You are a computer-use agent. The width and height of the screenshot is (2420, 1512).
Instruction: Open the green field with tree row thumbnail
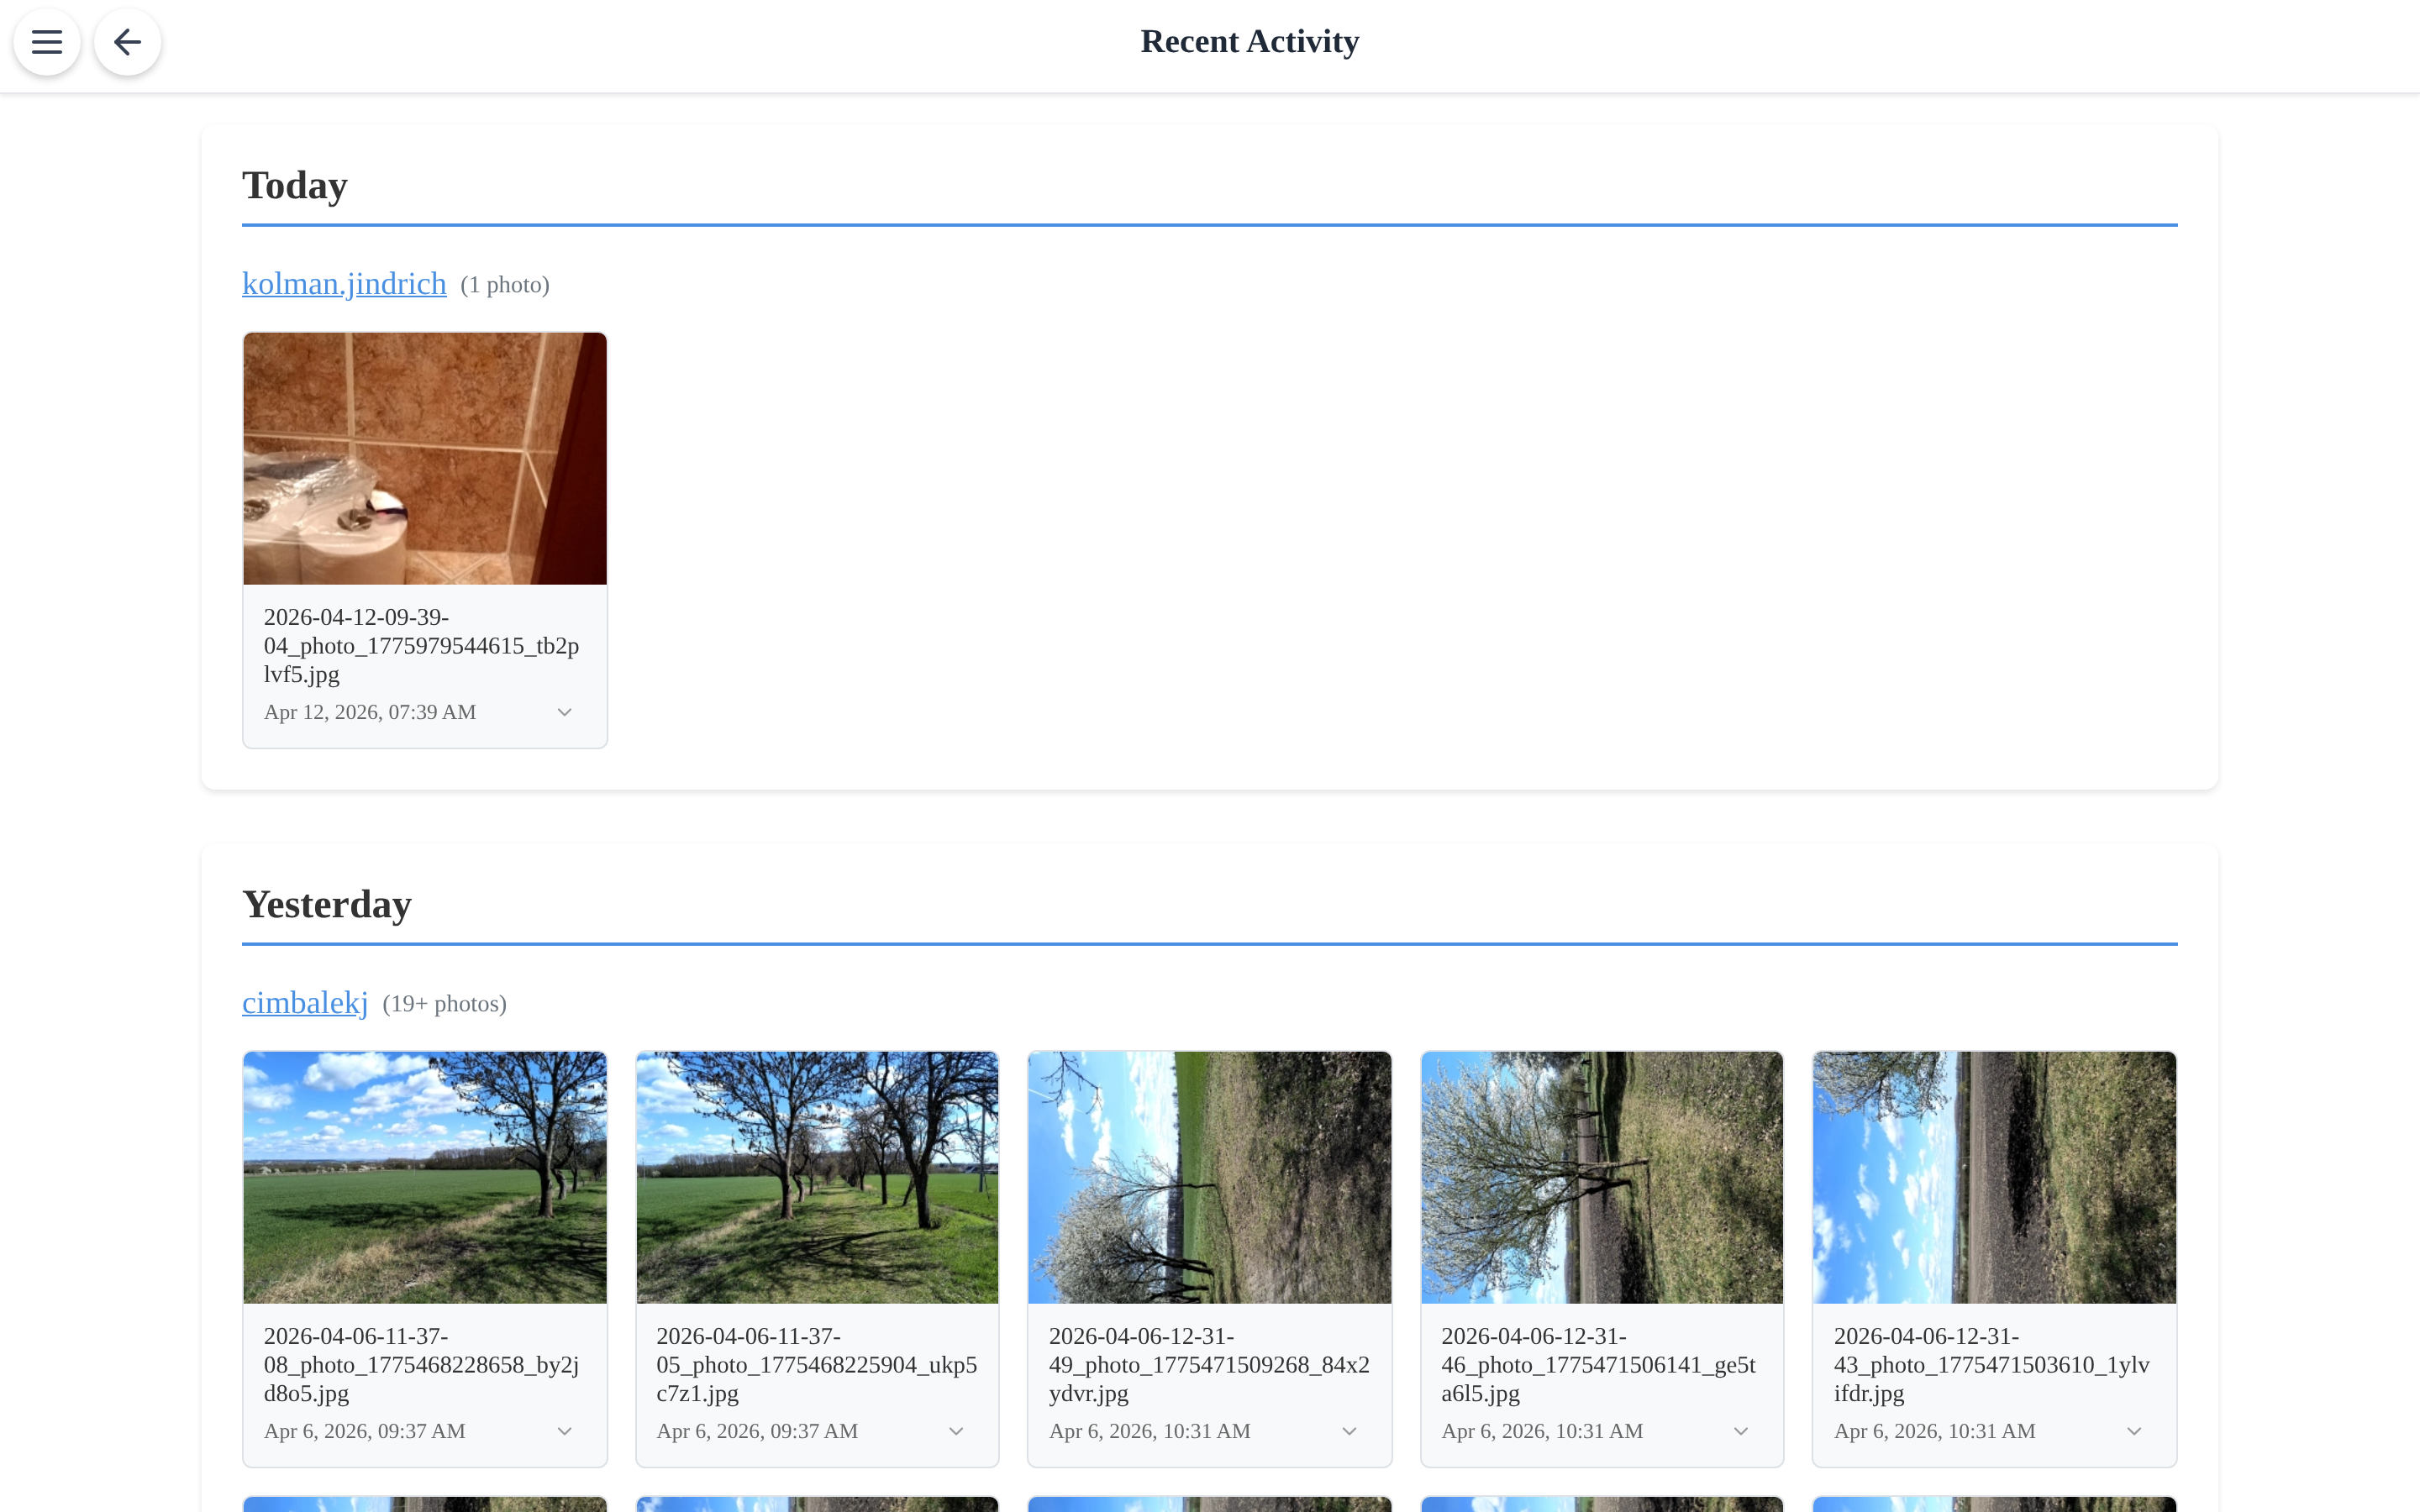tap(425, 1177)
